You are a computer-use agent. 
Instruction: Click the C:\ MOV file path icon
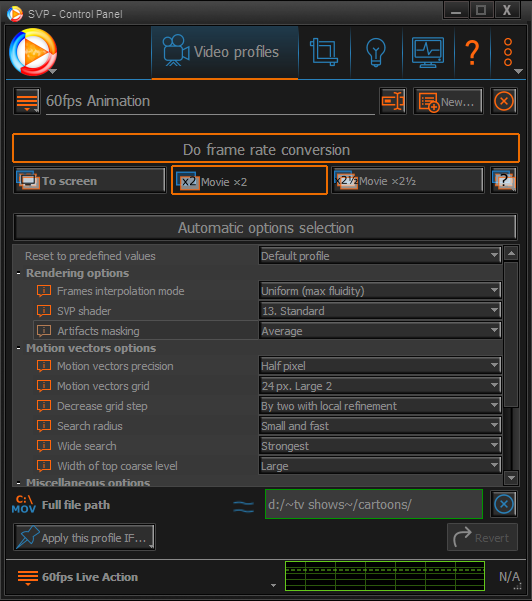(23, 504)
